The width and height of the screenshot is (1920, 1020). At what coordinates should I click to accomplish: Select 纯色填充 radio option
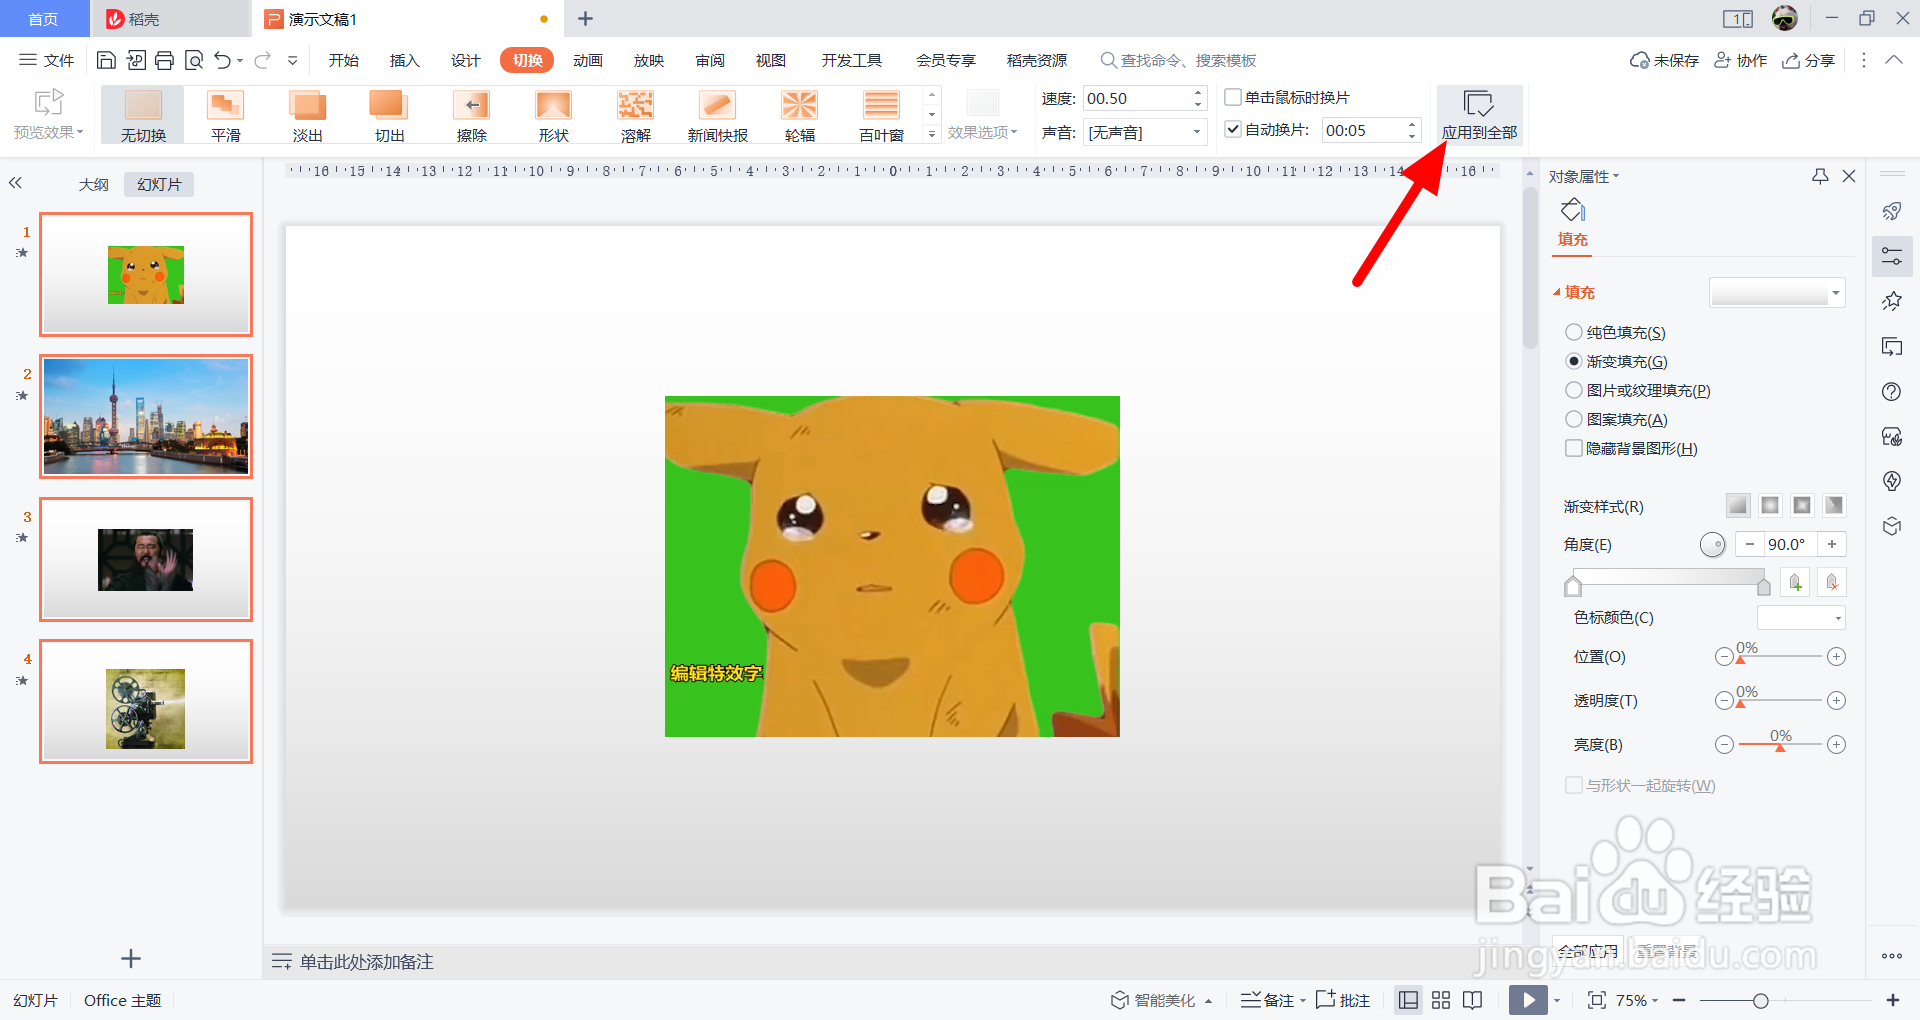coord(1574,332)
